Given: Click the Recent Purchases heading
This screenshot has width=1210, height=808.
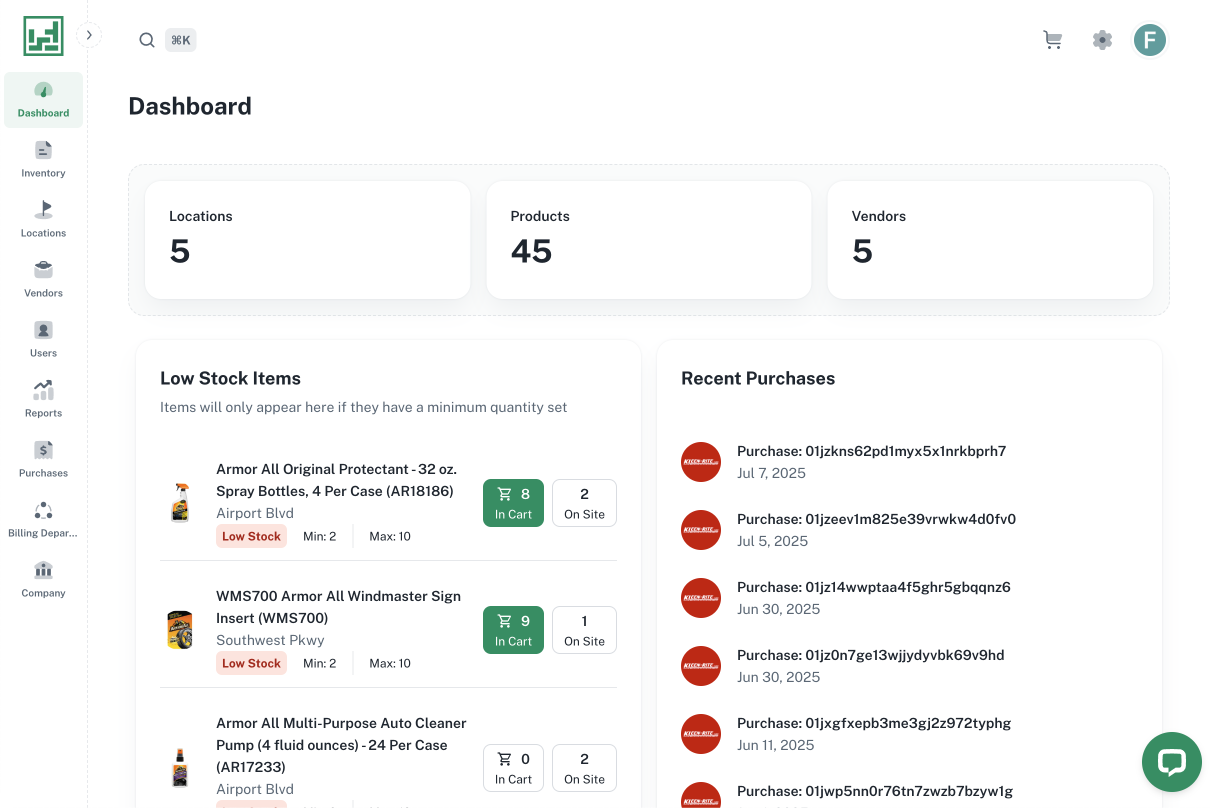Looking at the screenshot, I should [x=758, y=378].
